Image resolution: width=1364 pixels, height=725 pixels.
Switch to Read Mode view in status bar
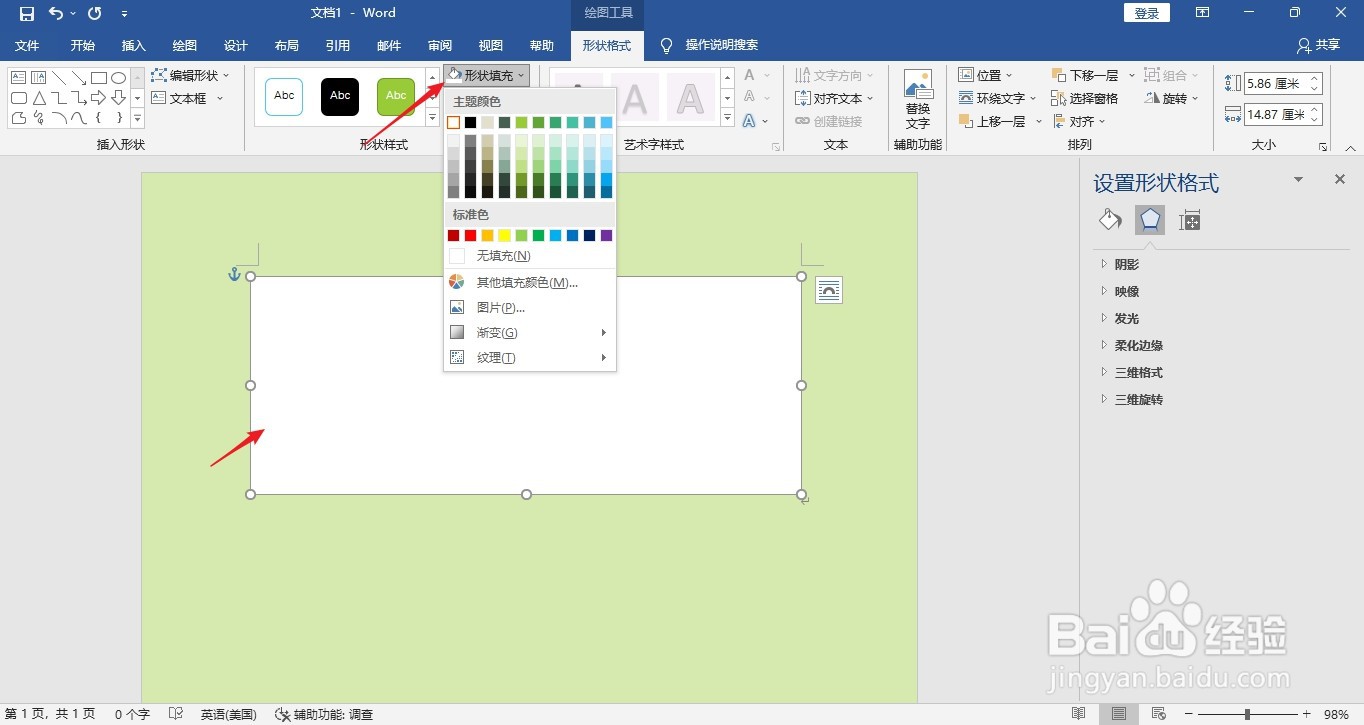point(1079,714)
